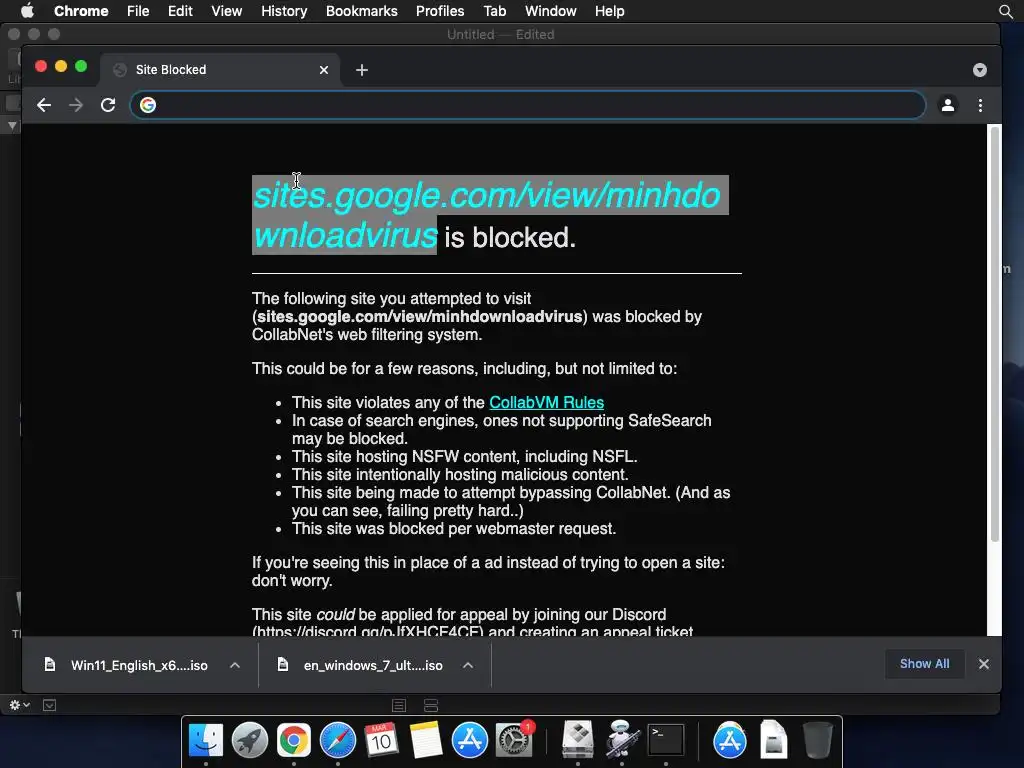Open the App Store next to Notes
The height and width of the screenshot is (768, 1024).
[470, 740]
